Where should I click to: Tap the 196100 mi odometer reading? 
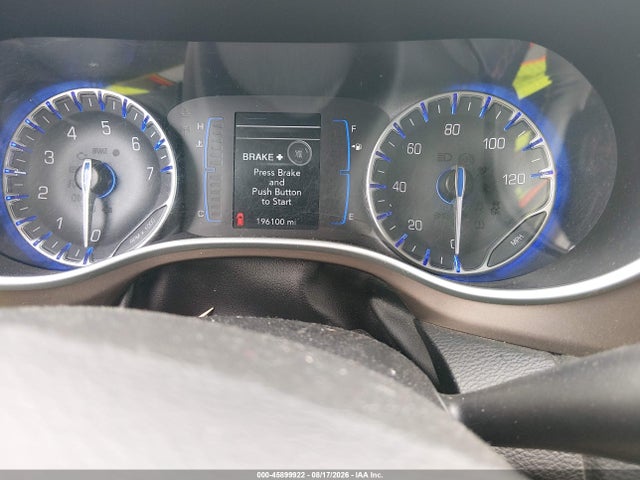click(276, 222)
